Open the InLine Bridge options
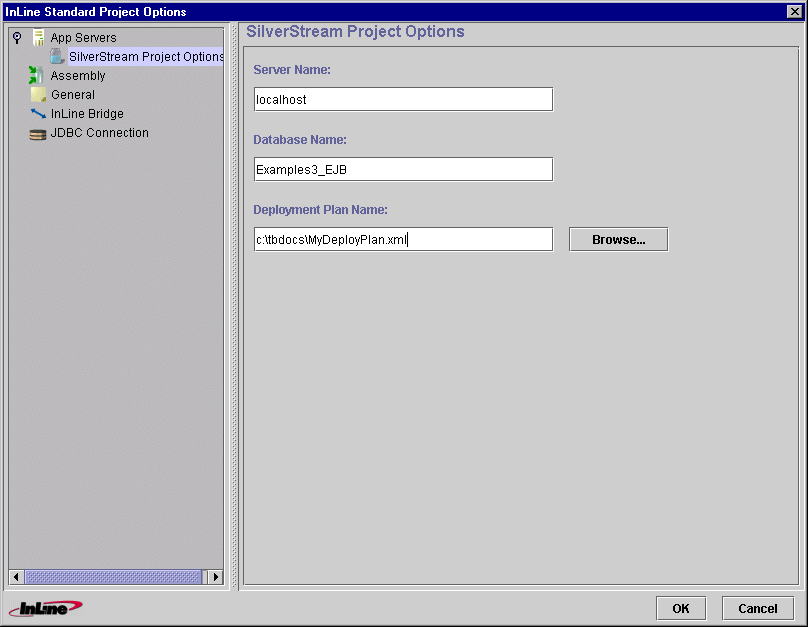This screenshot has height=627, width=808. point(87,113)
